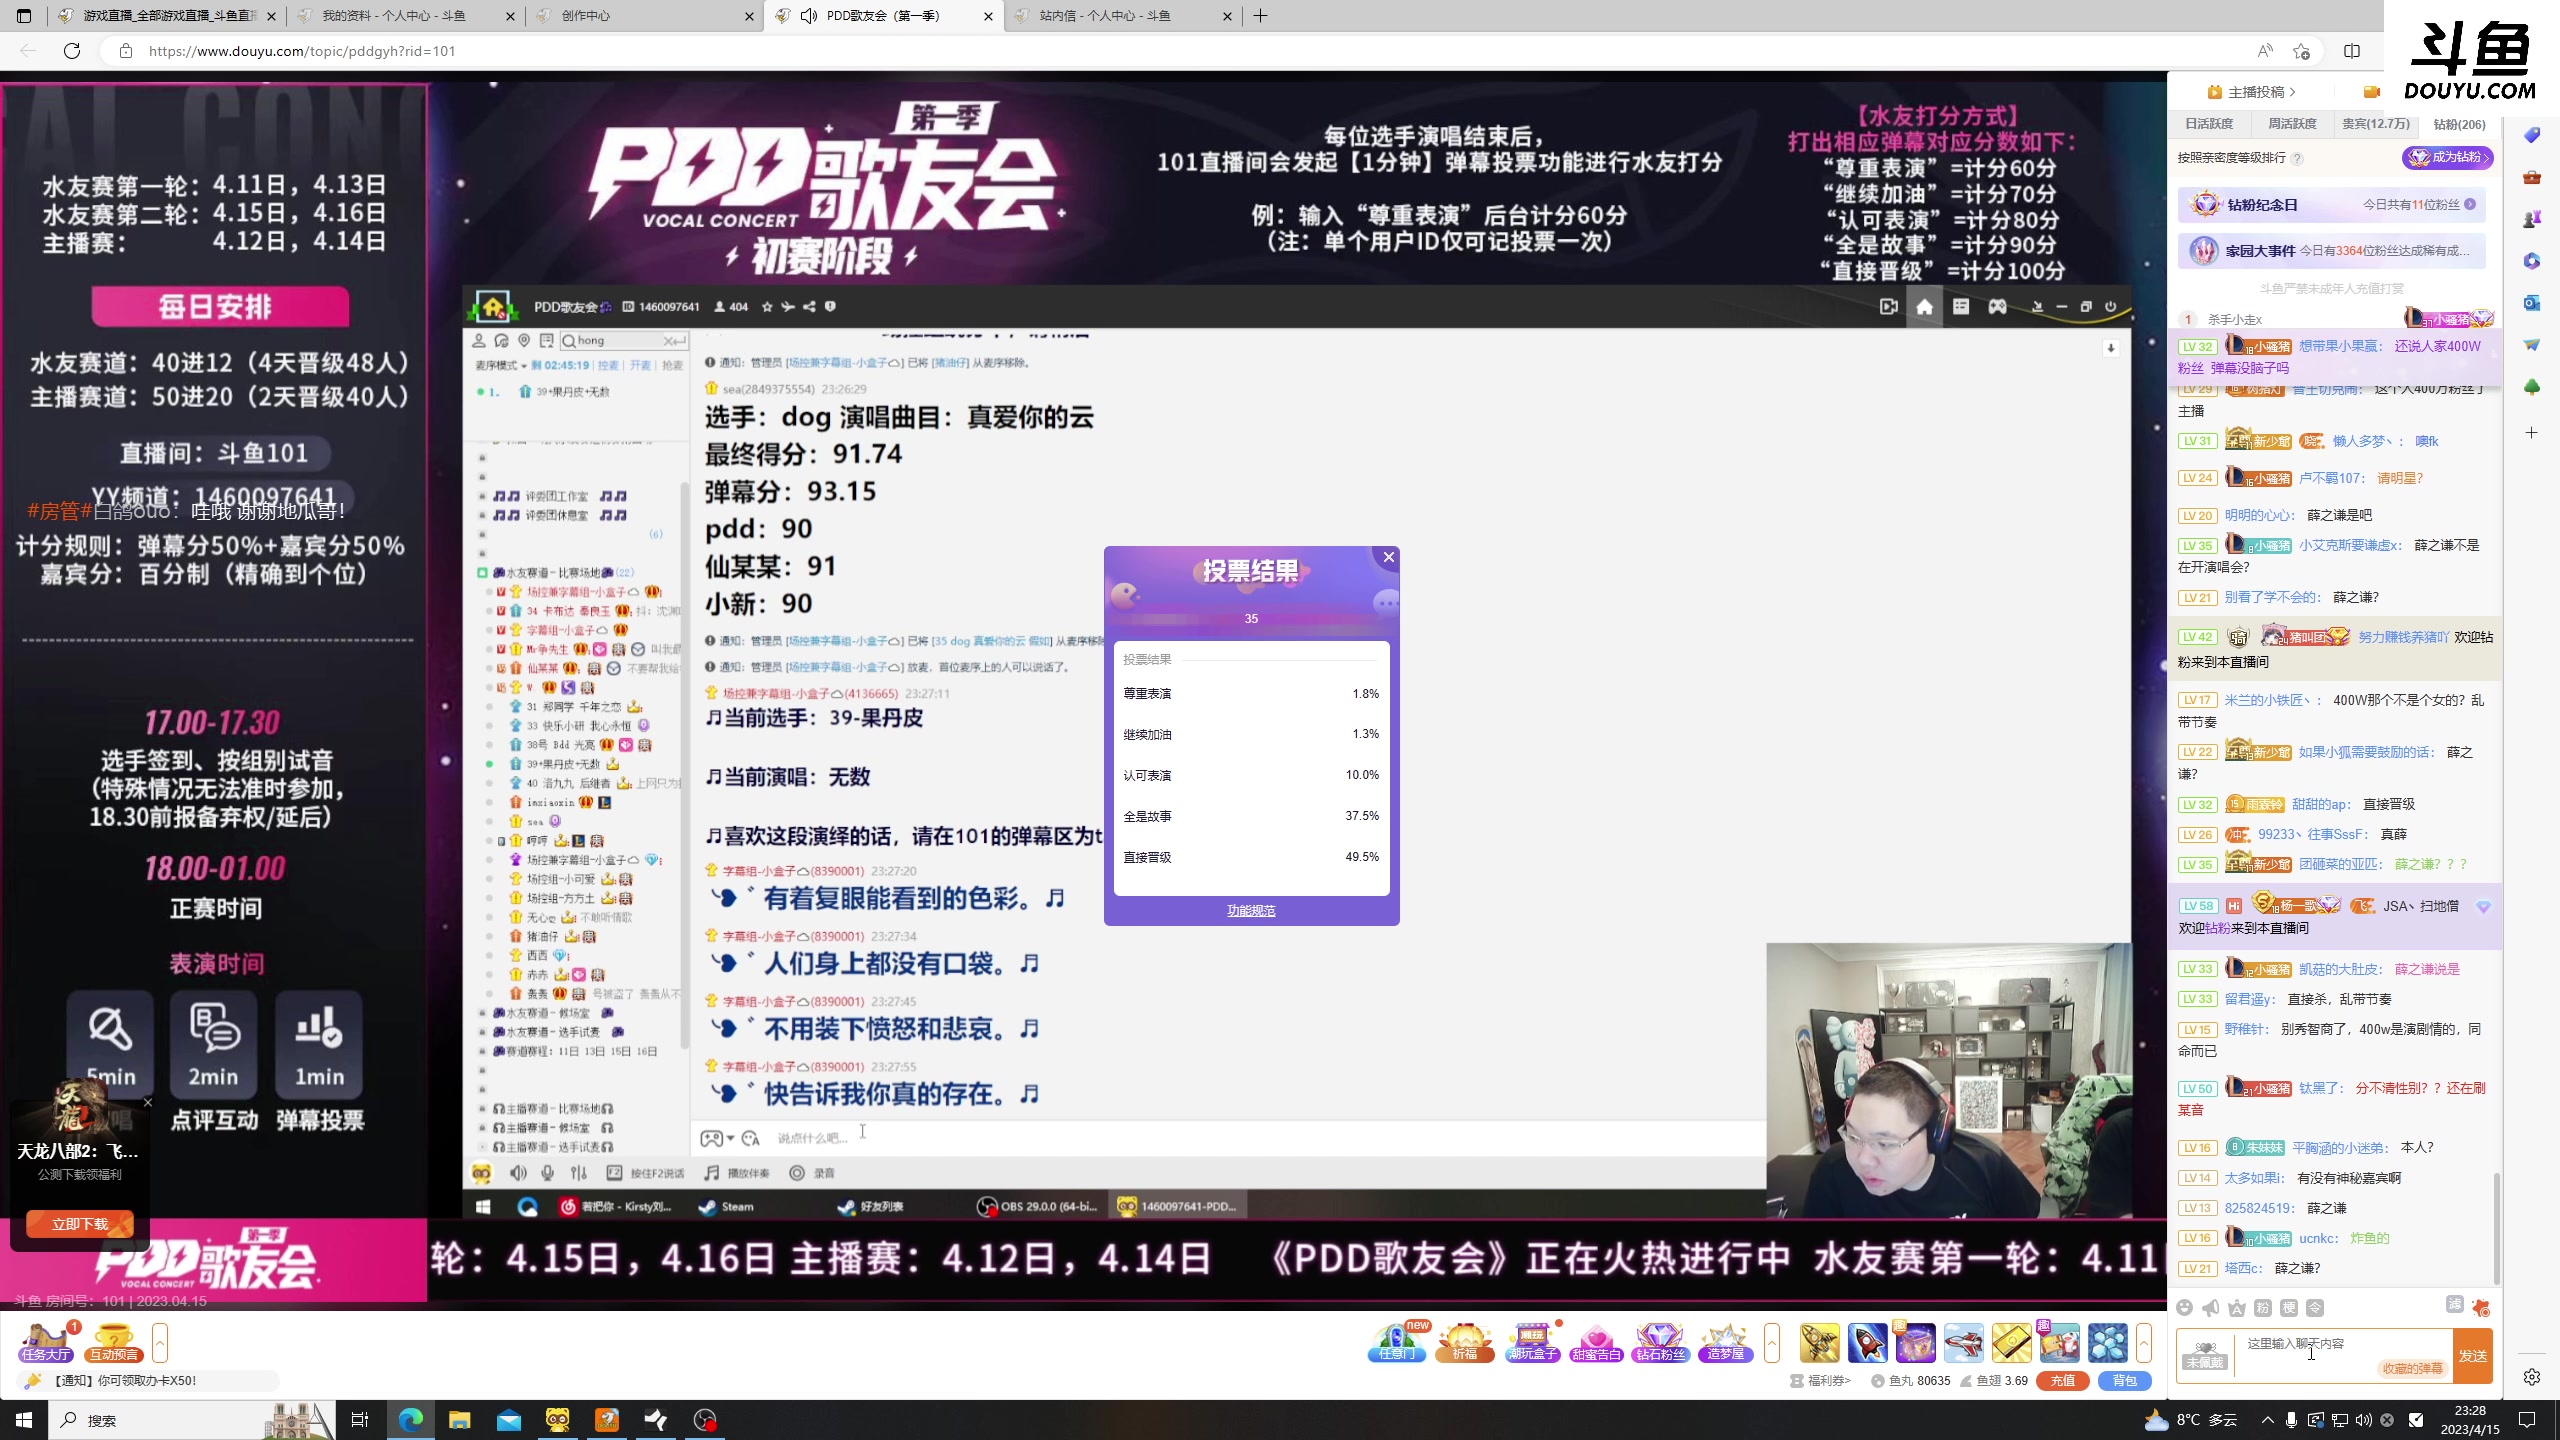This screenshot has width=2560, height=1440.
Task: Open Edge sidebar shopping tag icon
Action: point(2532,135)
